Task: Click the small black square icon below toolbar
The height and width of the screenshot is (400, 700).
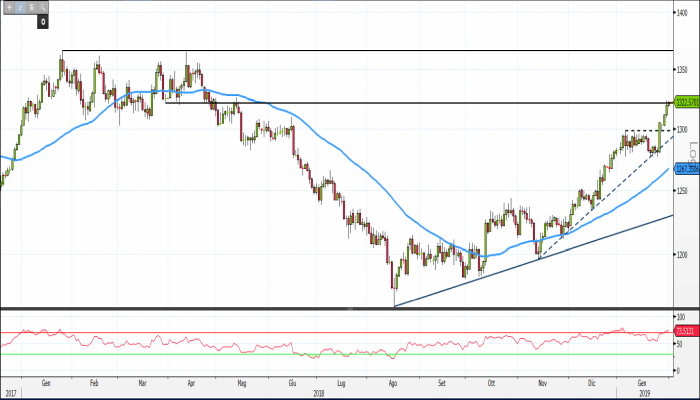Action: [x=43, y=20]
